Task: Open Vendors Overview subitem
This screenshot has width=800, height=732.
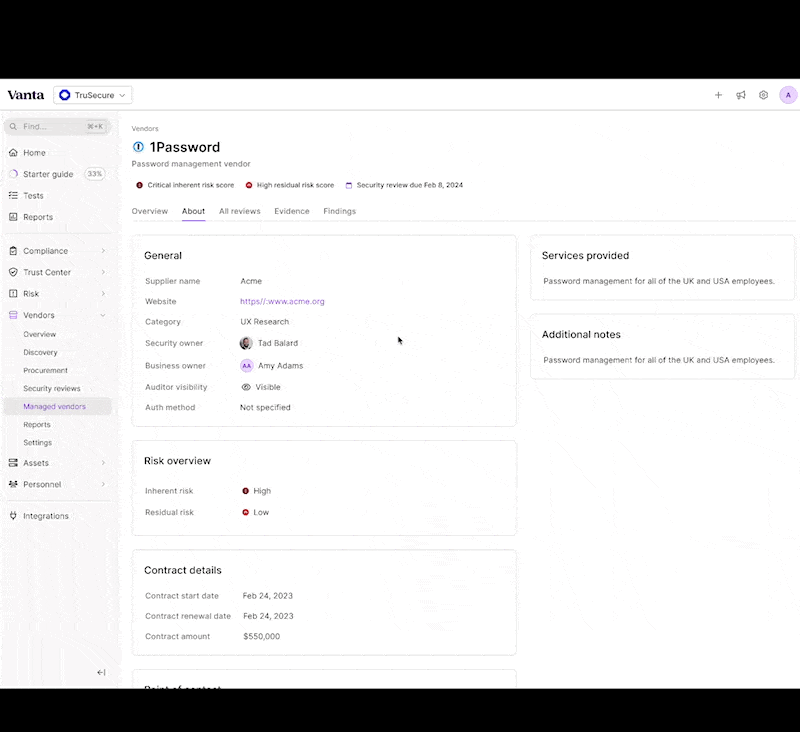Action: 39,334
